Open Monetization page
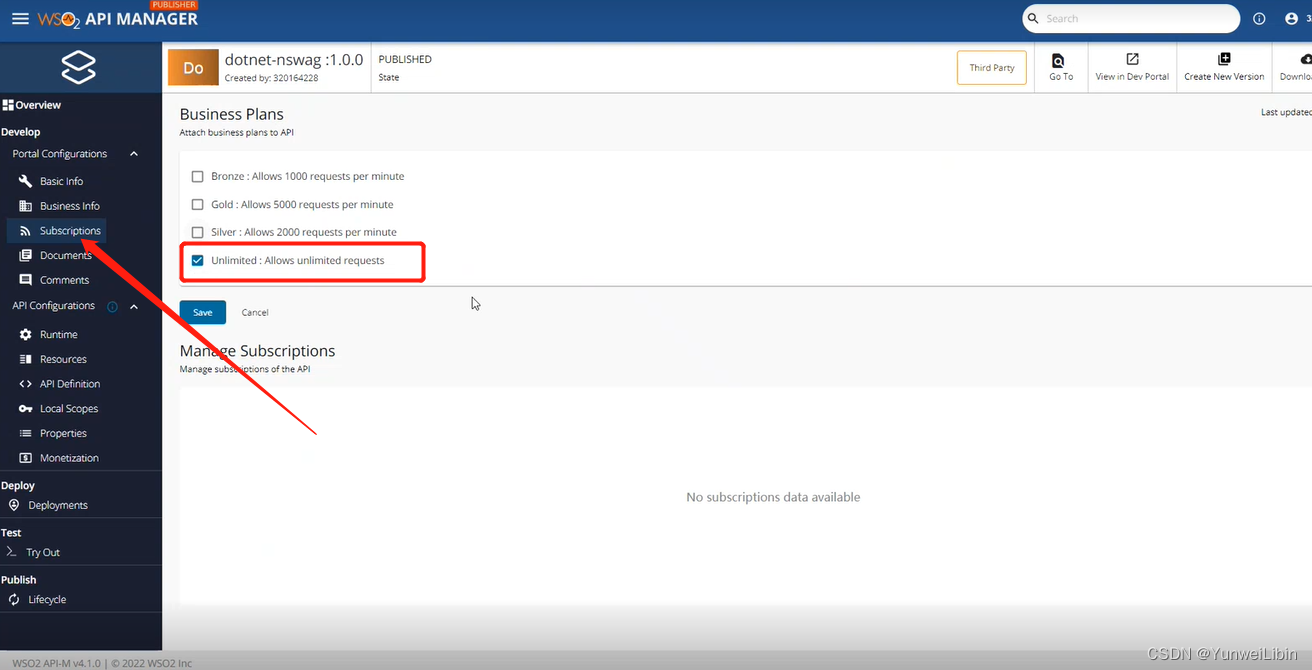1312x670 pixels. pyautogui.click(x=69, y=458)
